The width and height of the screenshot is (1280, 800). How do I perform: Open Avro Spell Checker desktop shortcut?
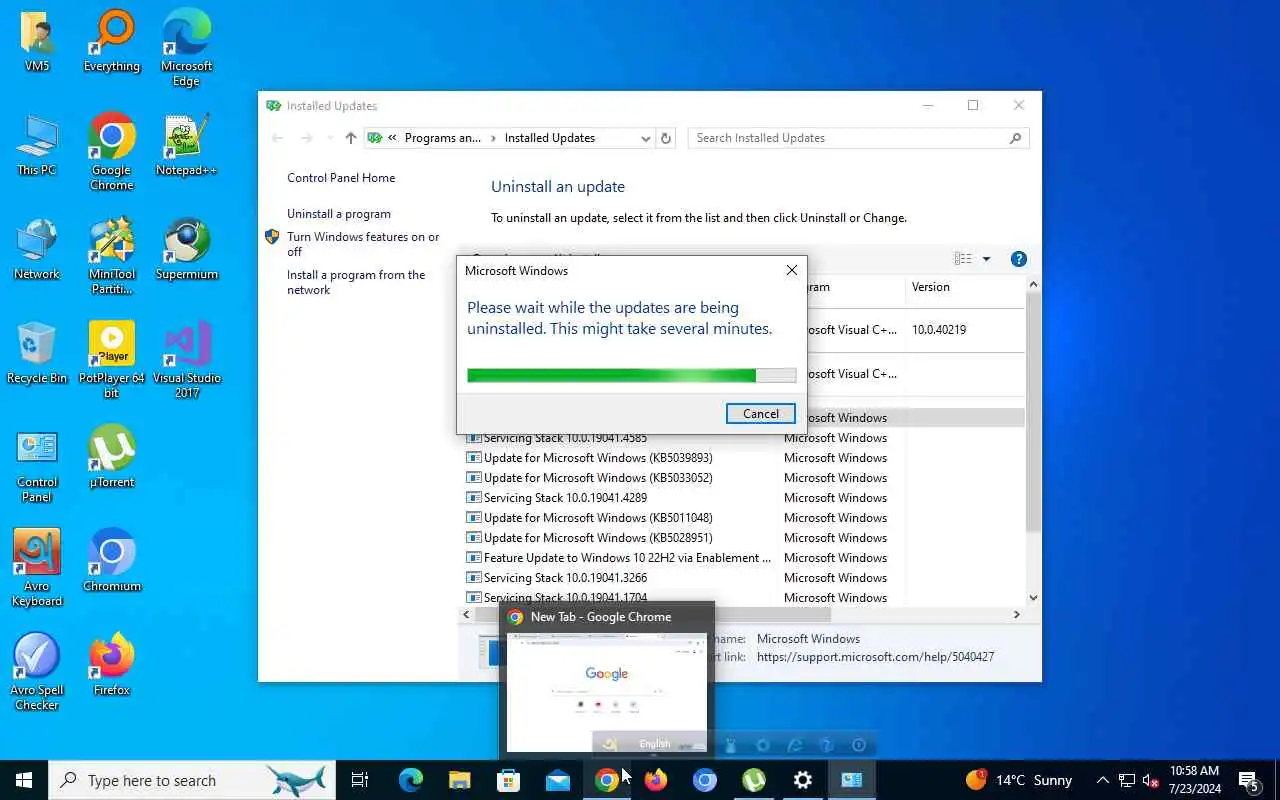37,672
